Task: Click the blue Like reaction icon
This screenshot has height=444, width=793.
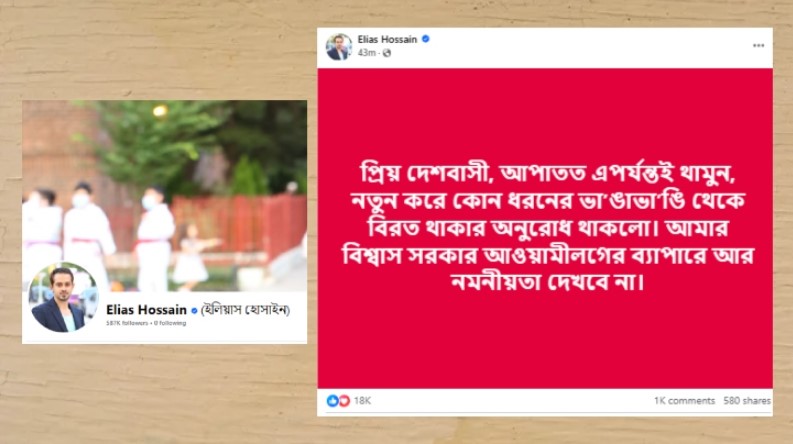Action: tap(332, 401)
